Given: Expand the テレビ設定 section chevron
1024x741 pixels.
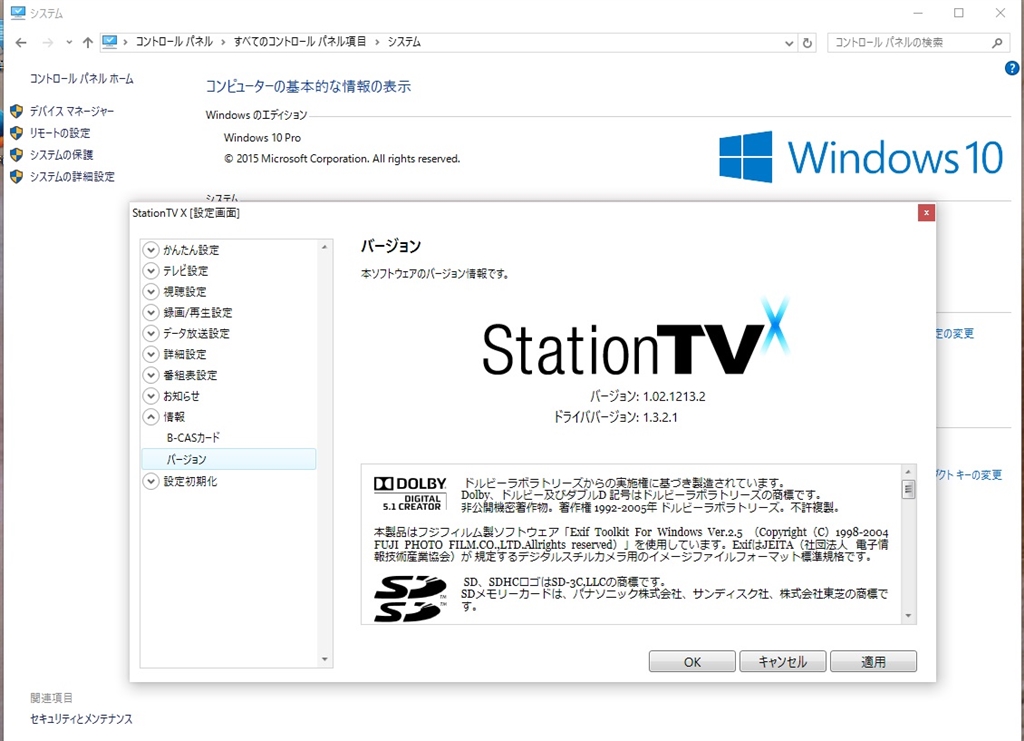Looking at the screenshot, I should [151, 271].
